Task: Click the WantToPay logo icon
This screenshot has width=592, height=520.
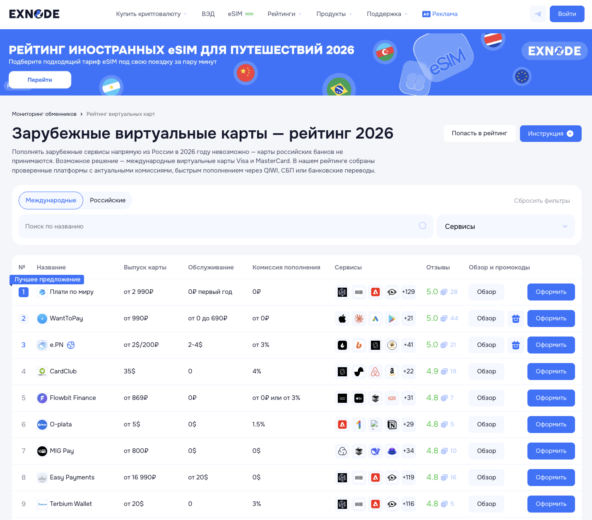Action: tap(42, 318)
